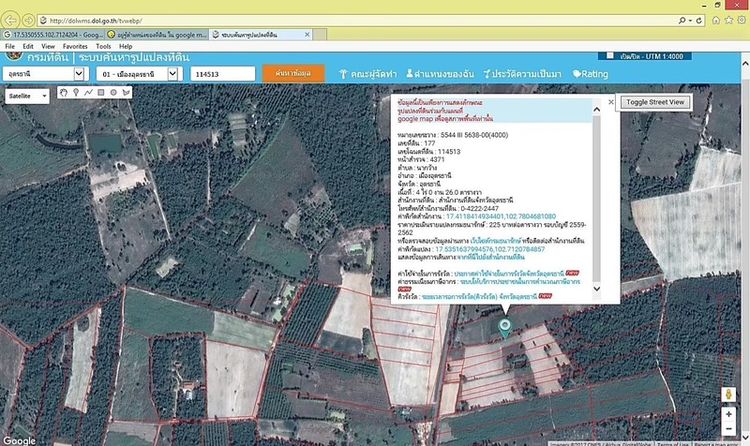Image resolution: width=750 pixels, height=446 pixels.
Task: Switch to the 17.5350555,102.7124204 Google tab
Action: [52, 34]
